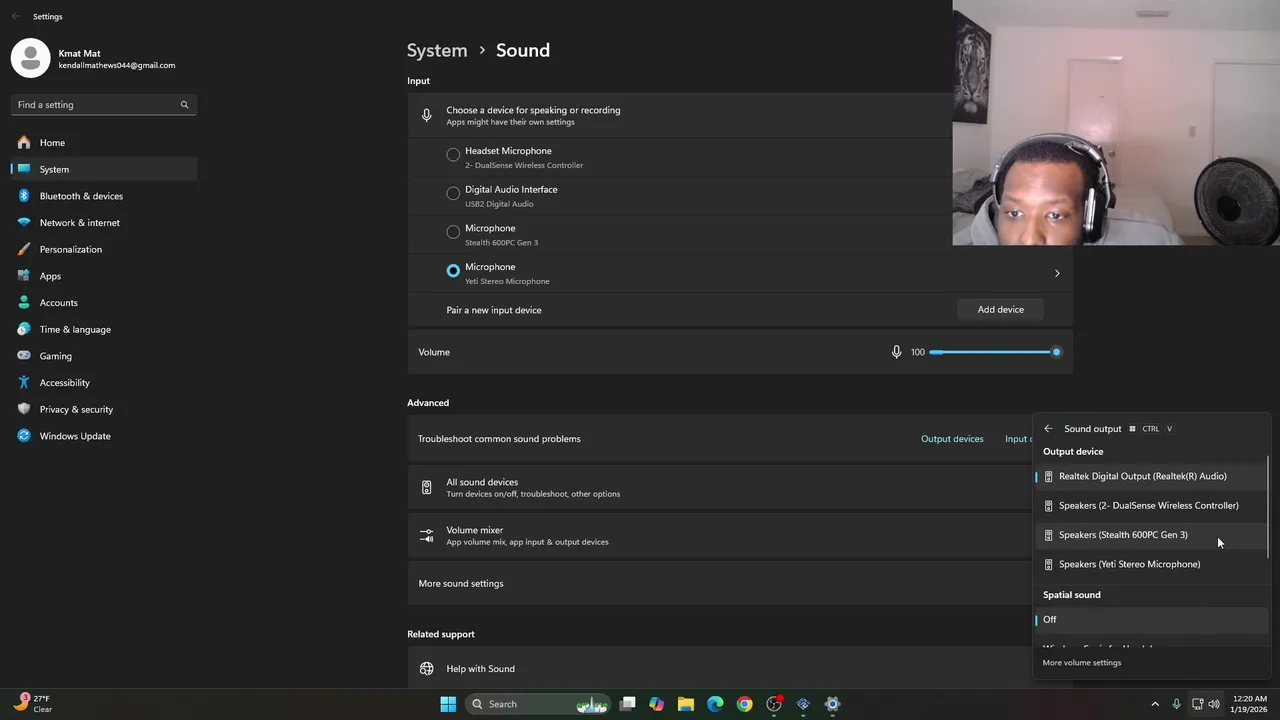Choose Speakers Yeti Stereo Microphone output
Screen dimensions: 1280x720
(x=1151, y=564)
